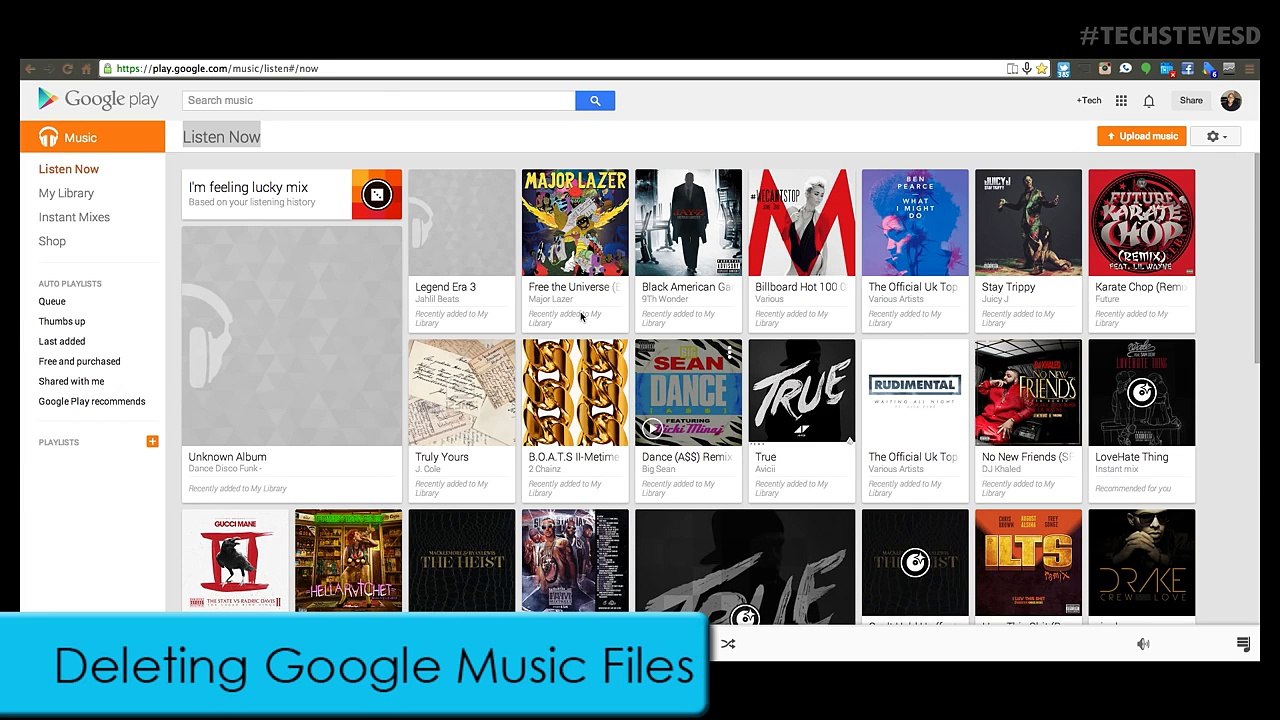Click the Google Play logo
Screen dimensions: 1280x720
98,99
